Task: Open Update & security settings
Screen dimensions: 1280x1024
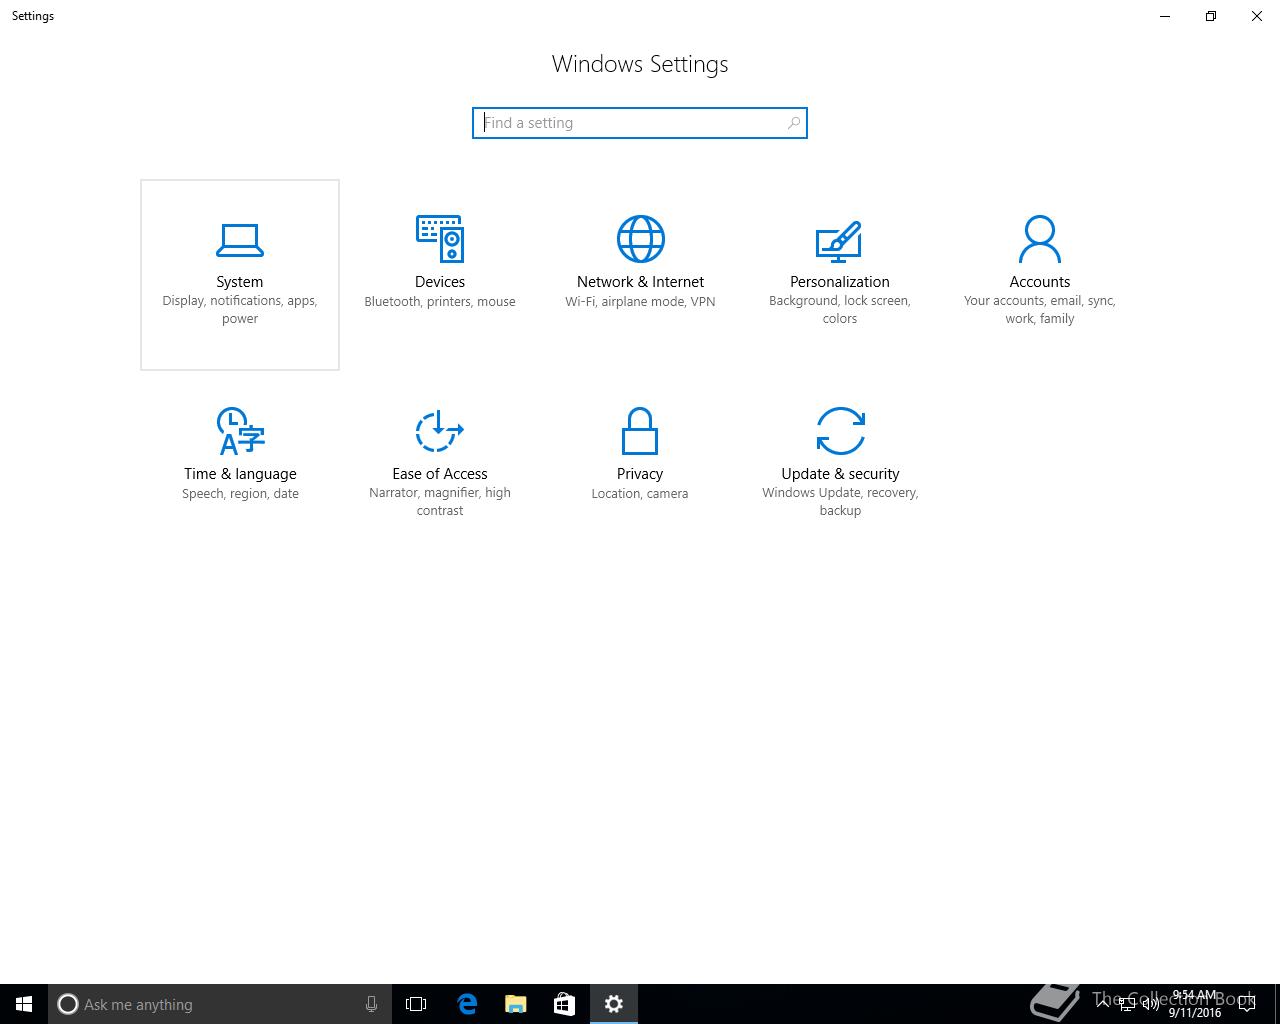Action: coord(840,467)
